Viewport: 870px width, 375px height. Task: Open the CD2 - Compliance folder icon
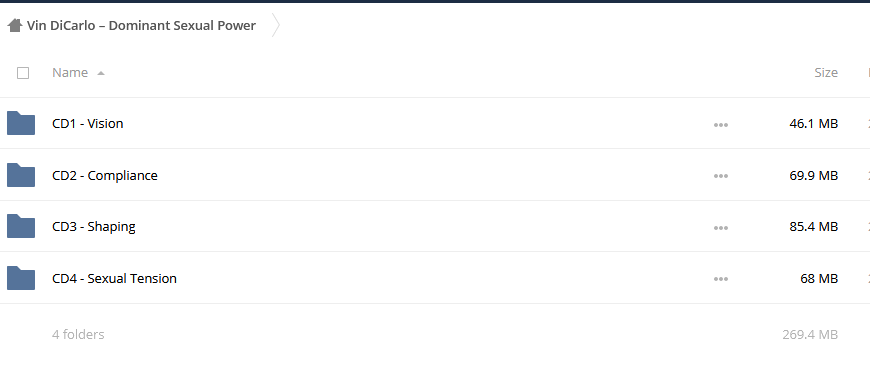(21, 175)
